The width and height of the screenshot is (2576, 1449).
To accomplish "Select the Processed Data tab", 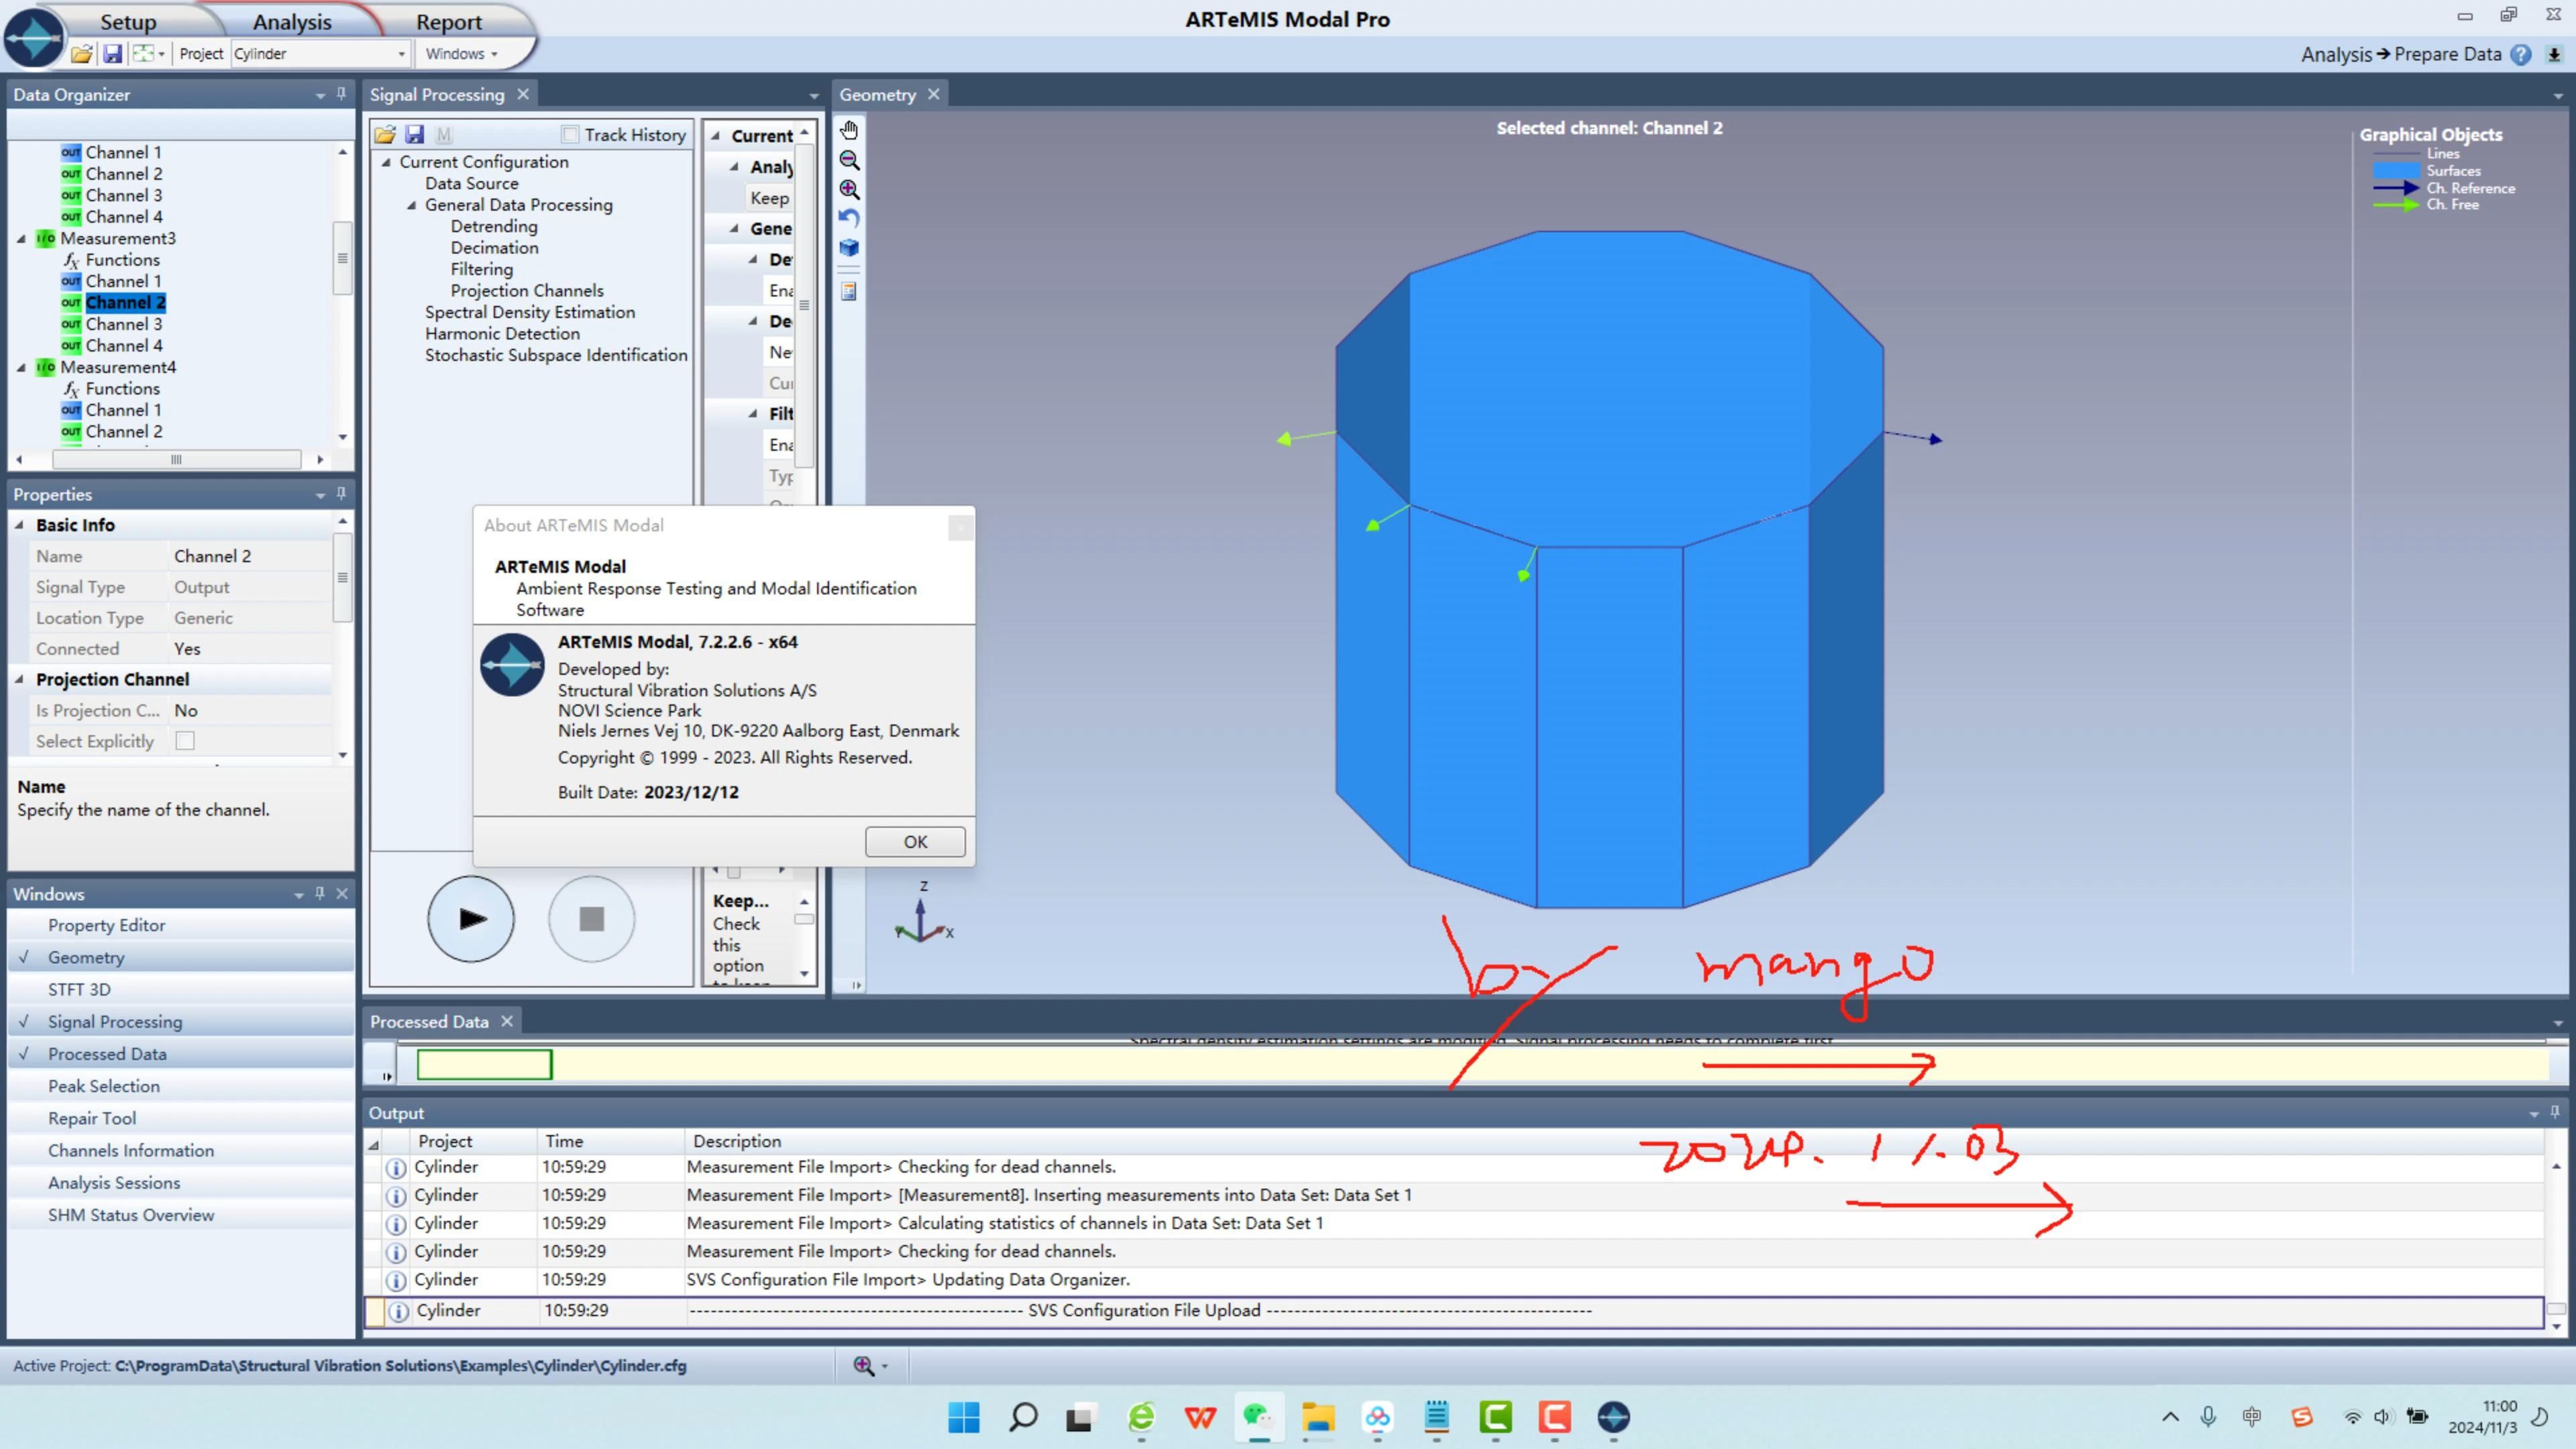I will pyautogui.click(x=429, y=1021).
